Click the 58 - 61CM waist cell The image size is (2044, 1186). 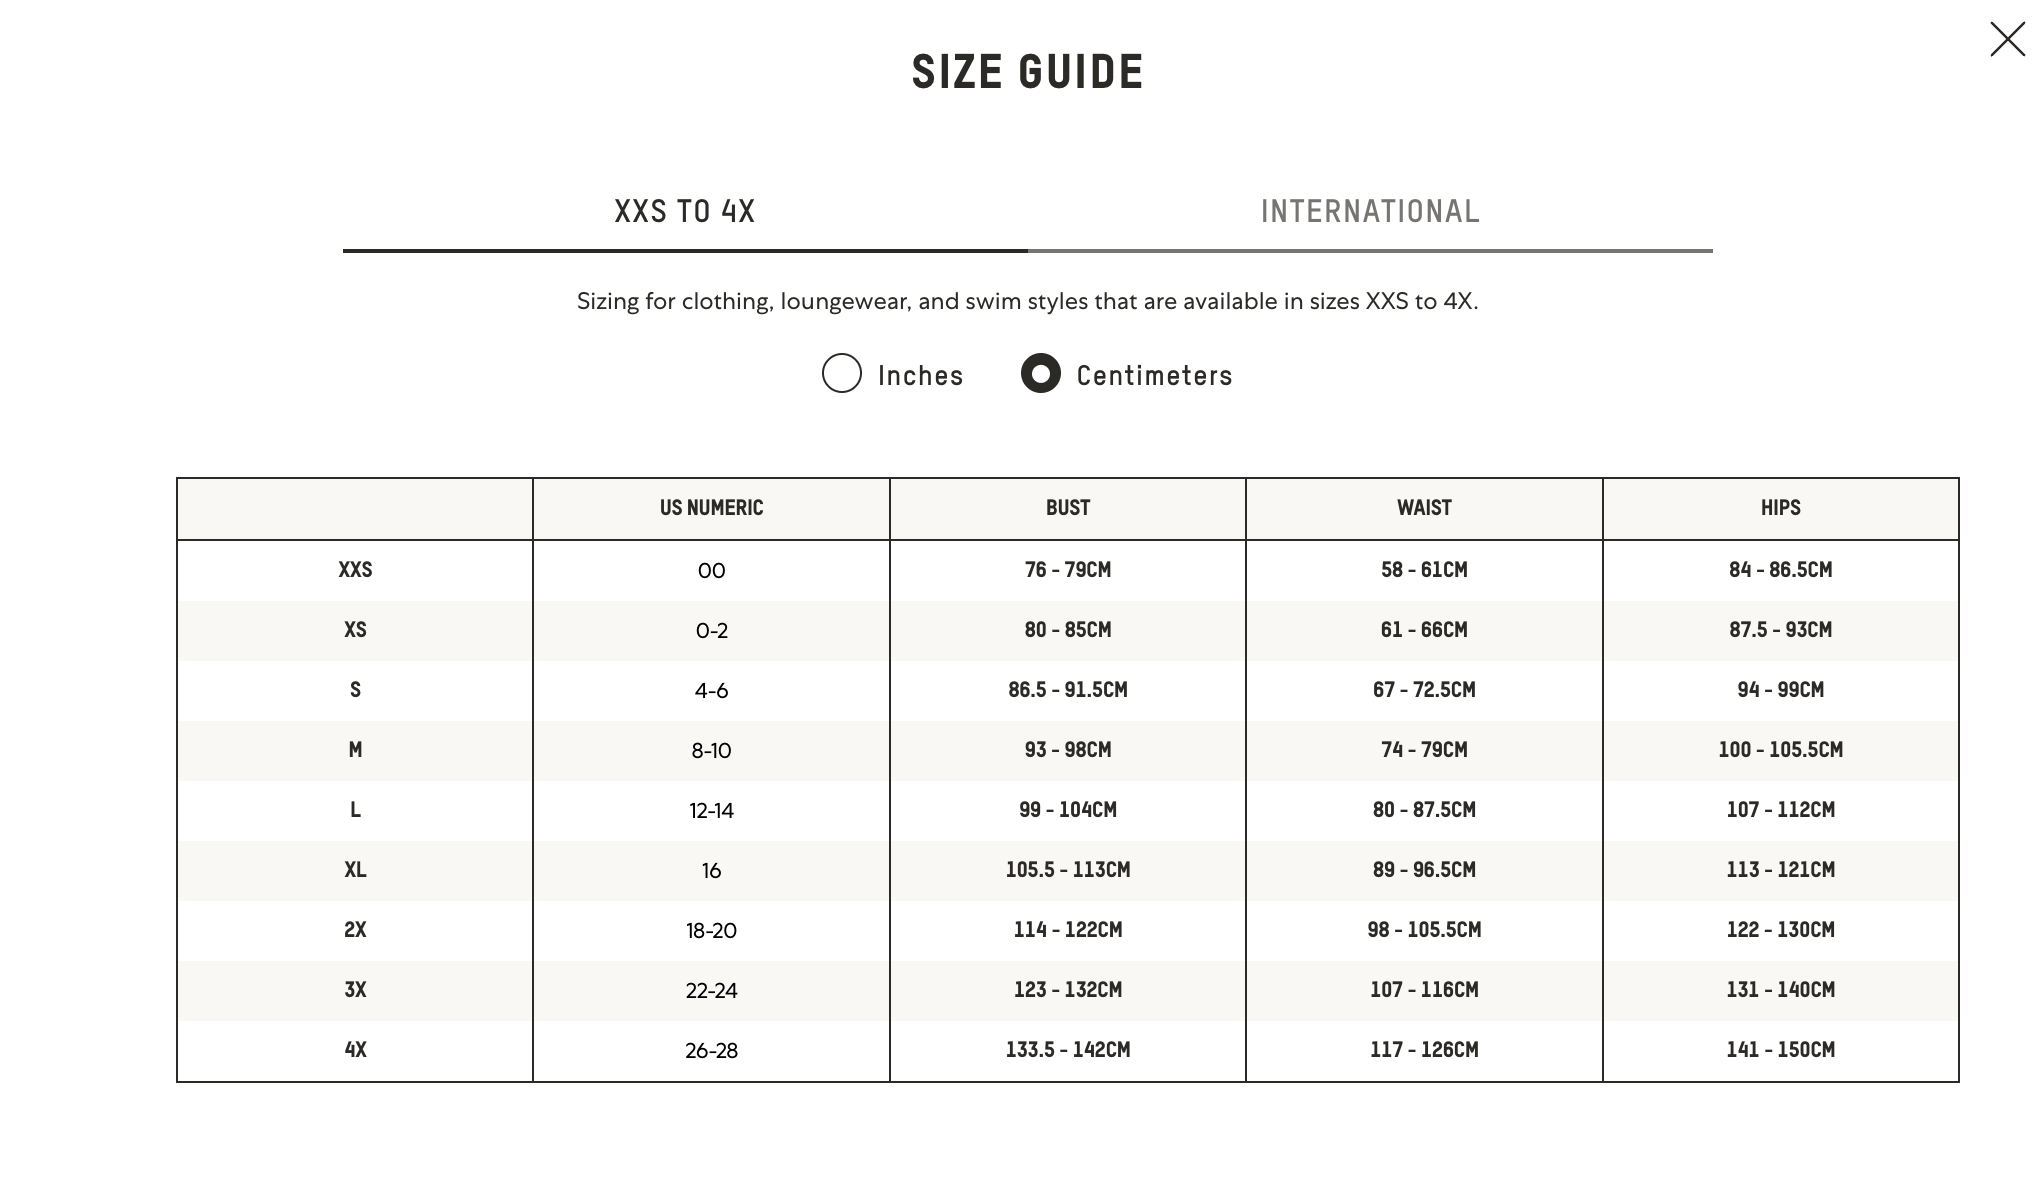1423,570
